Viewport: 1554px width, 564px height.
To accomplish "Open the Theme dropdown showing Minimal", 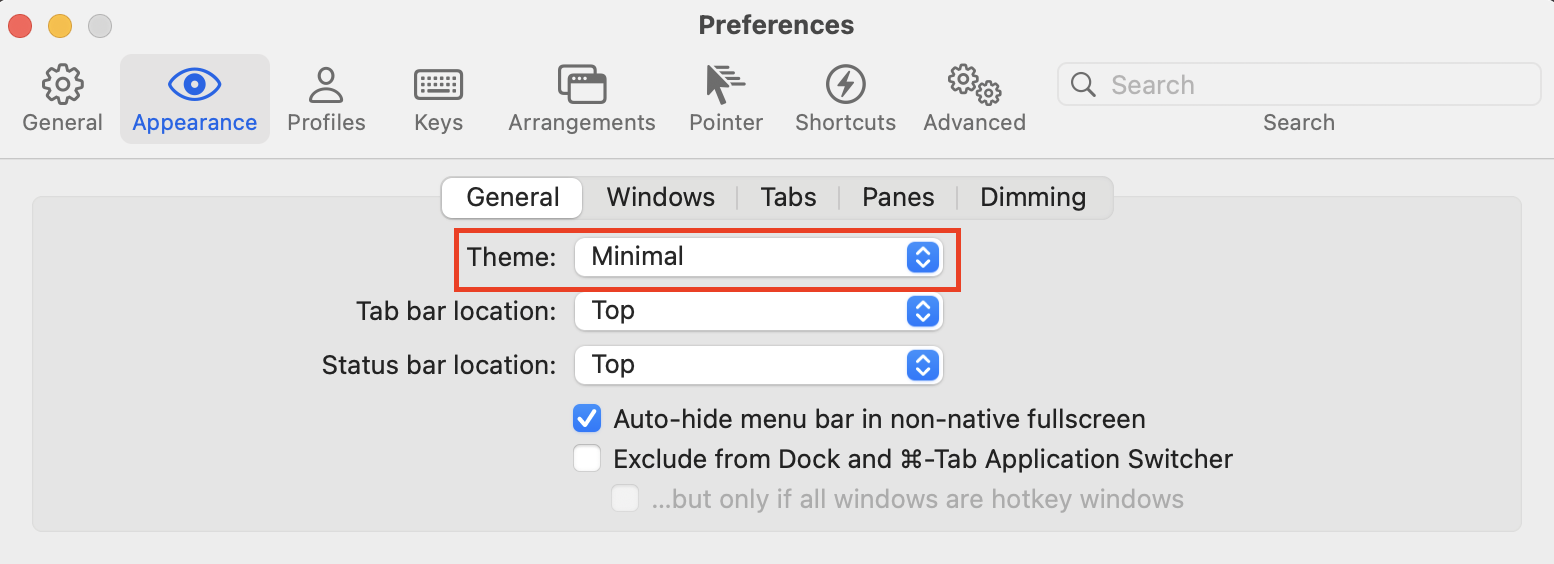I will (x=758, y=257).
